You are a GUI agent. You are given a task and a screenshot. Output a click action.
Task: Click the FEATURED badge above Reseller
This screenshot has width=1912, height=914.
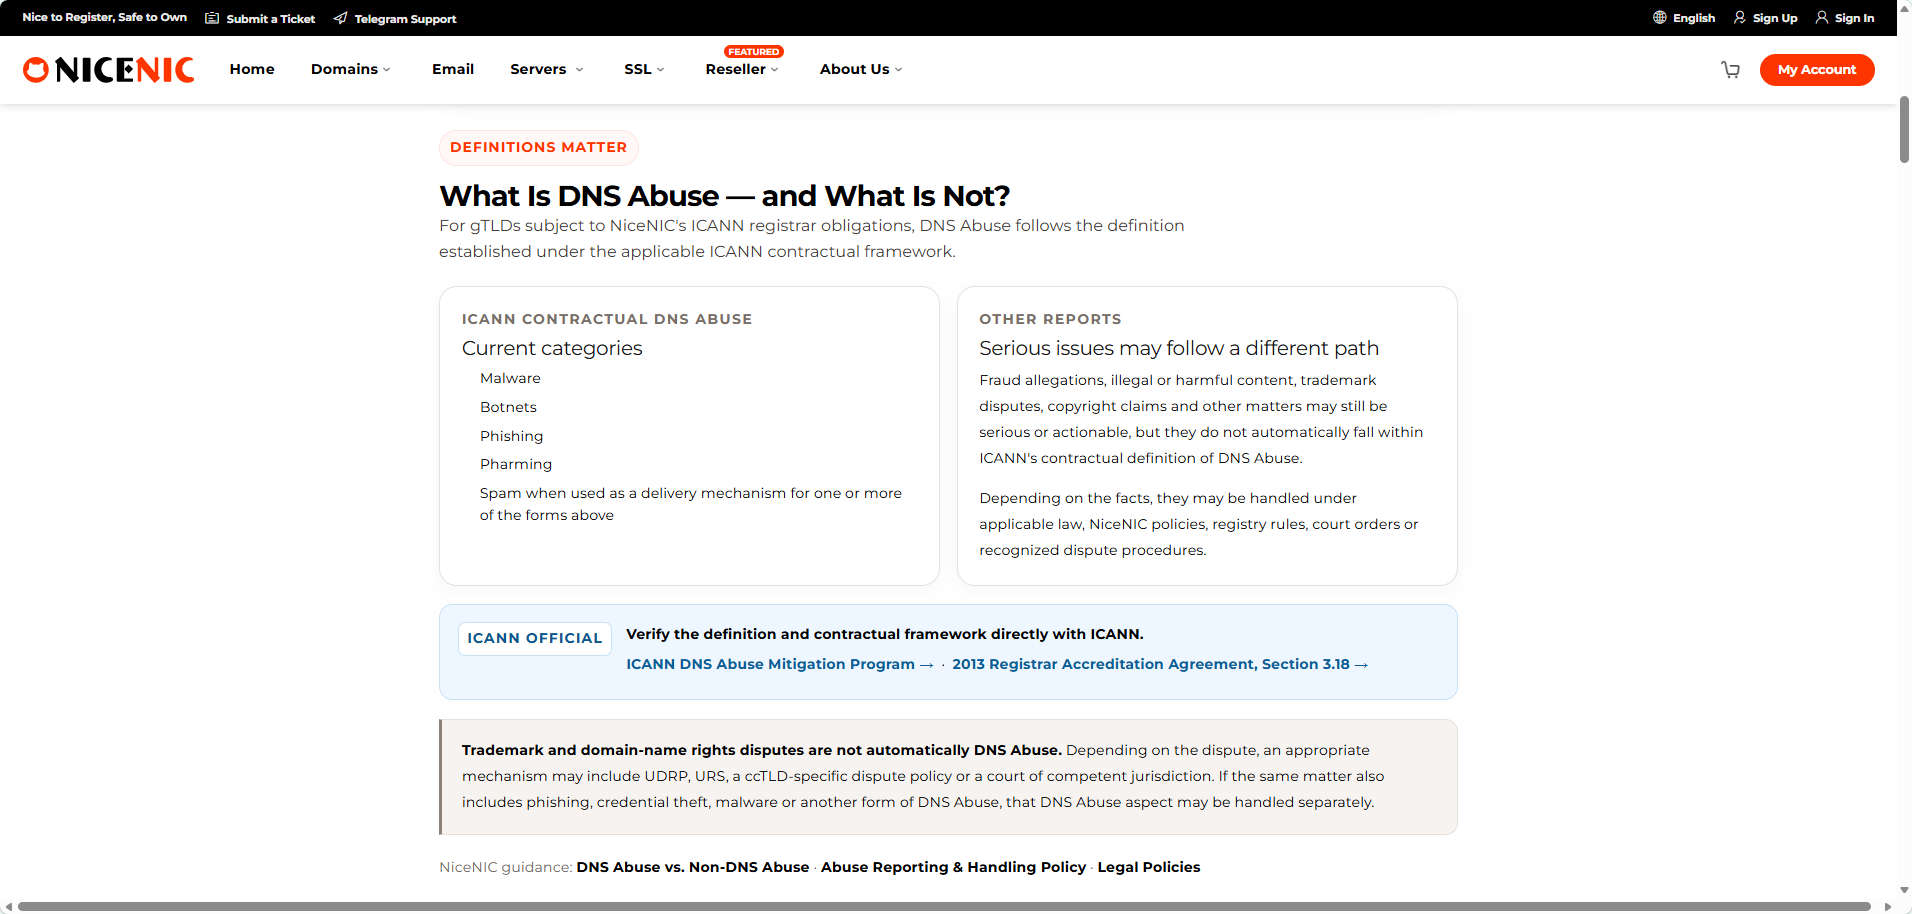point(754,52)
